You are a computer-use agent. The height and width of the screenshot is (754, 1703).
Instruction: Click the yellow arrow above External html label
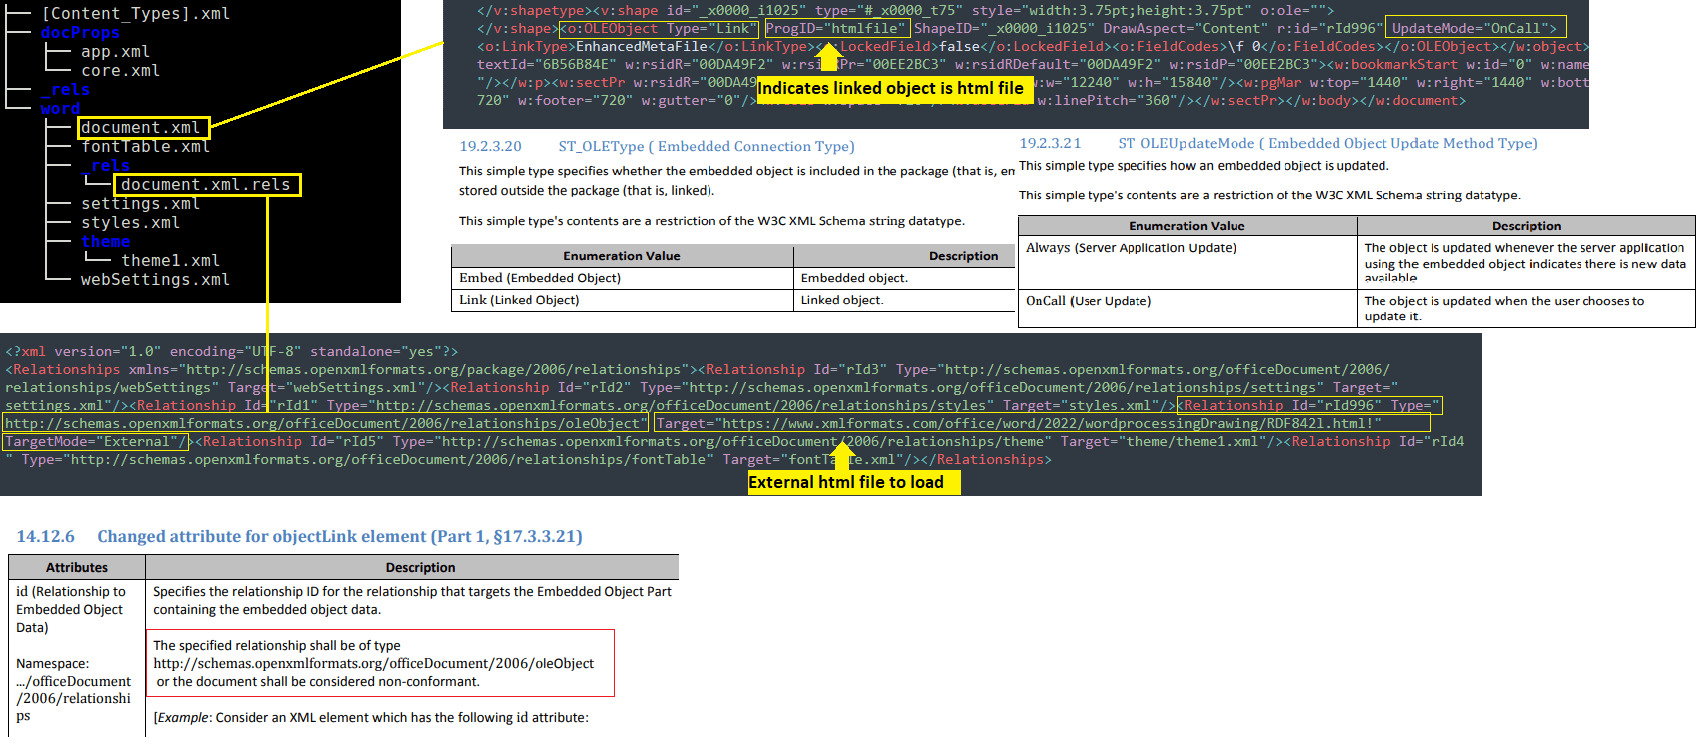[843, 456]
